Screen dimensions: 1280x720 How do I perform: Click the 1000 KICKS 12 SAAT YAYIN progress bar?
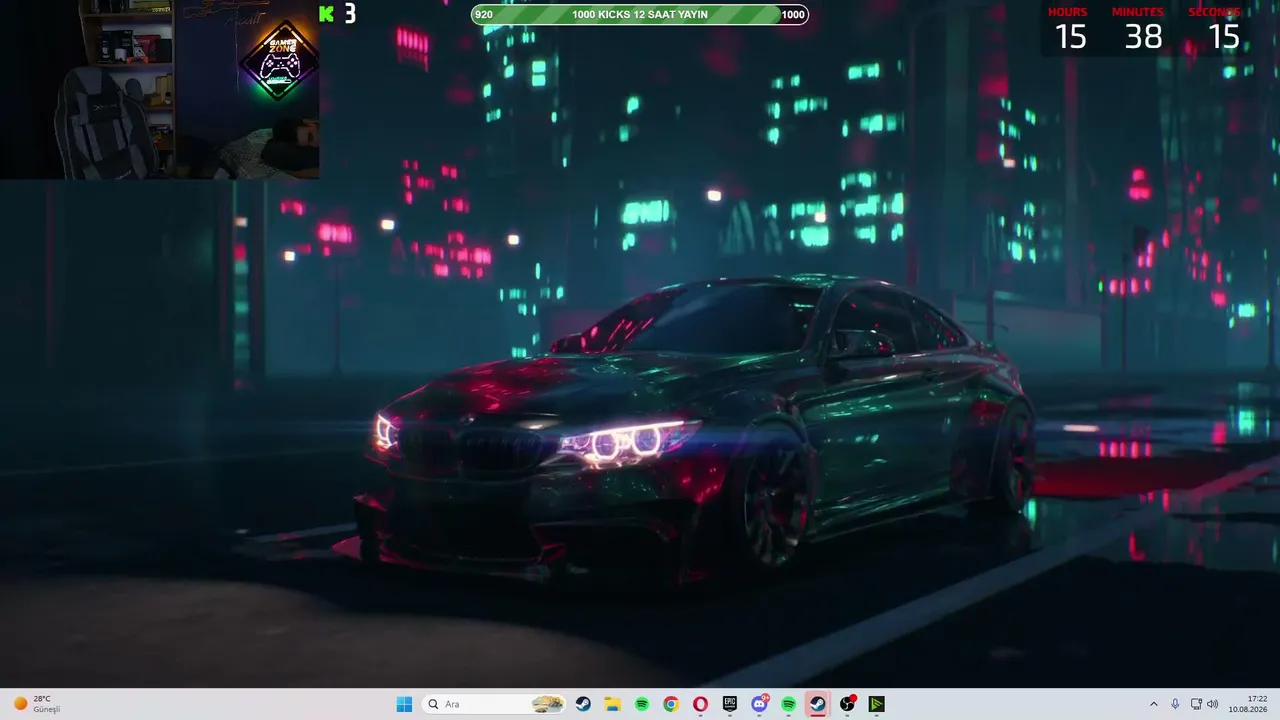point(640,14)
